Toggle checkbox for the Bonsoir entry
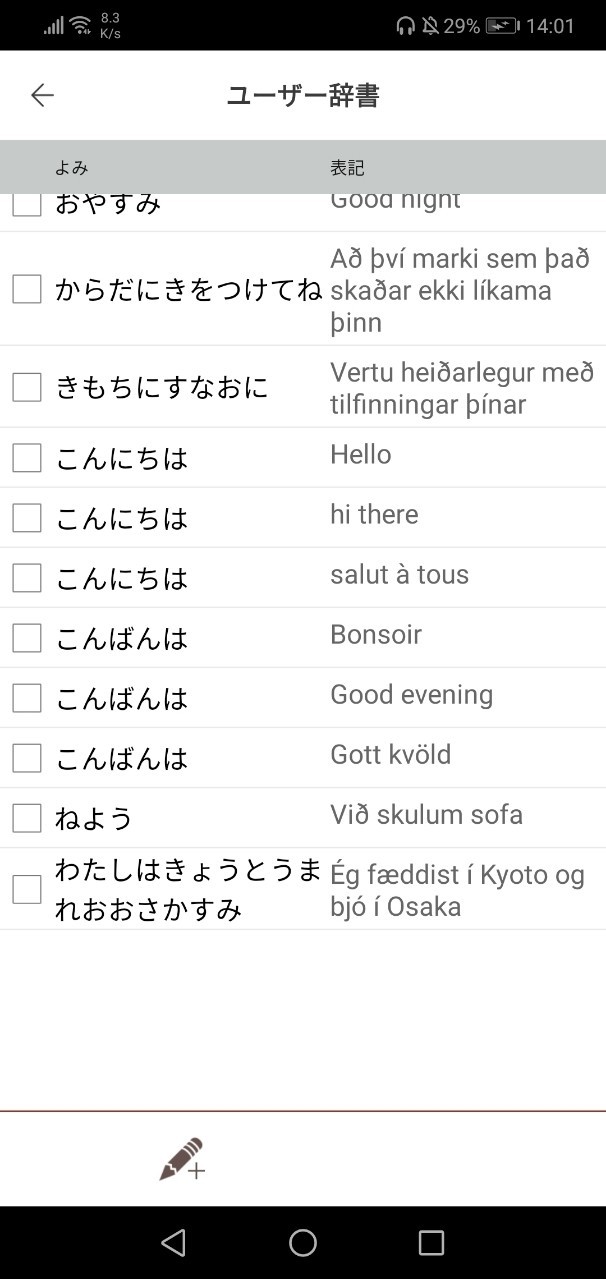The height and width of the screenshot is (1279, 606). tap(27, 638)
